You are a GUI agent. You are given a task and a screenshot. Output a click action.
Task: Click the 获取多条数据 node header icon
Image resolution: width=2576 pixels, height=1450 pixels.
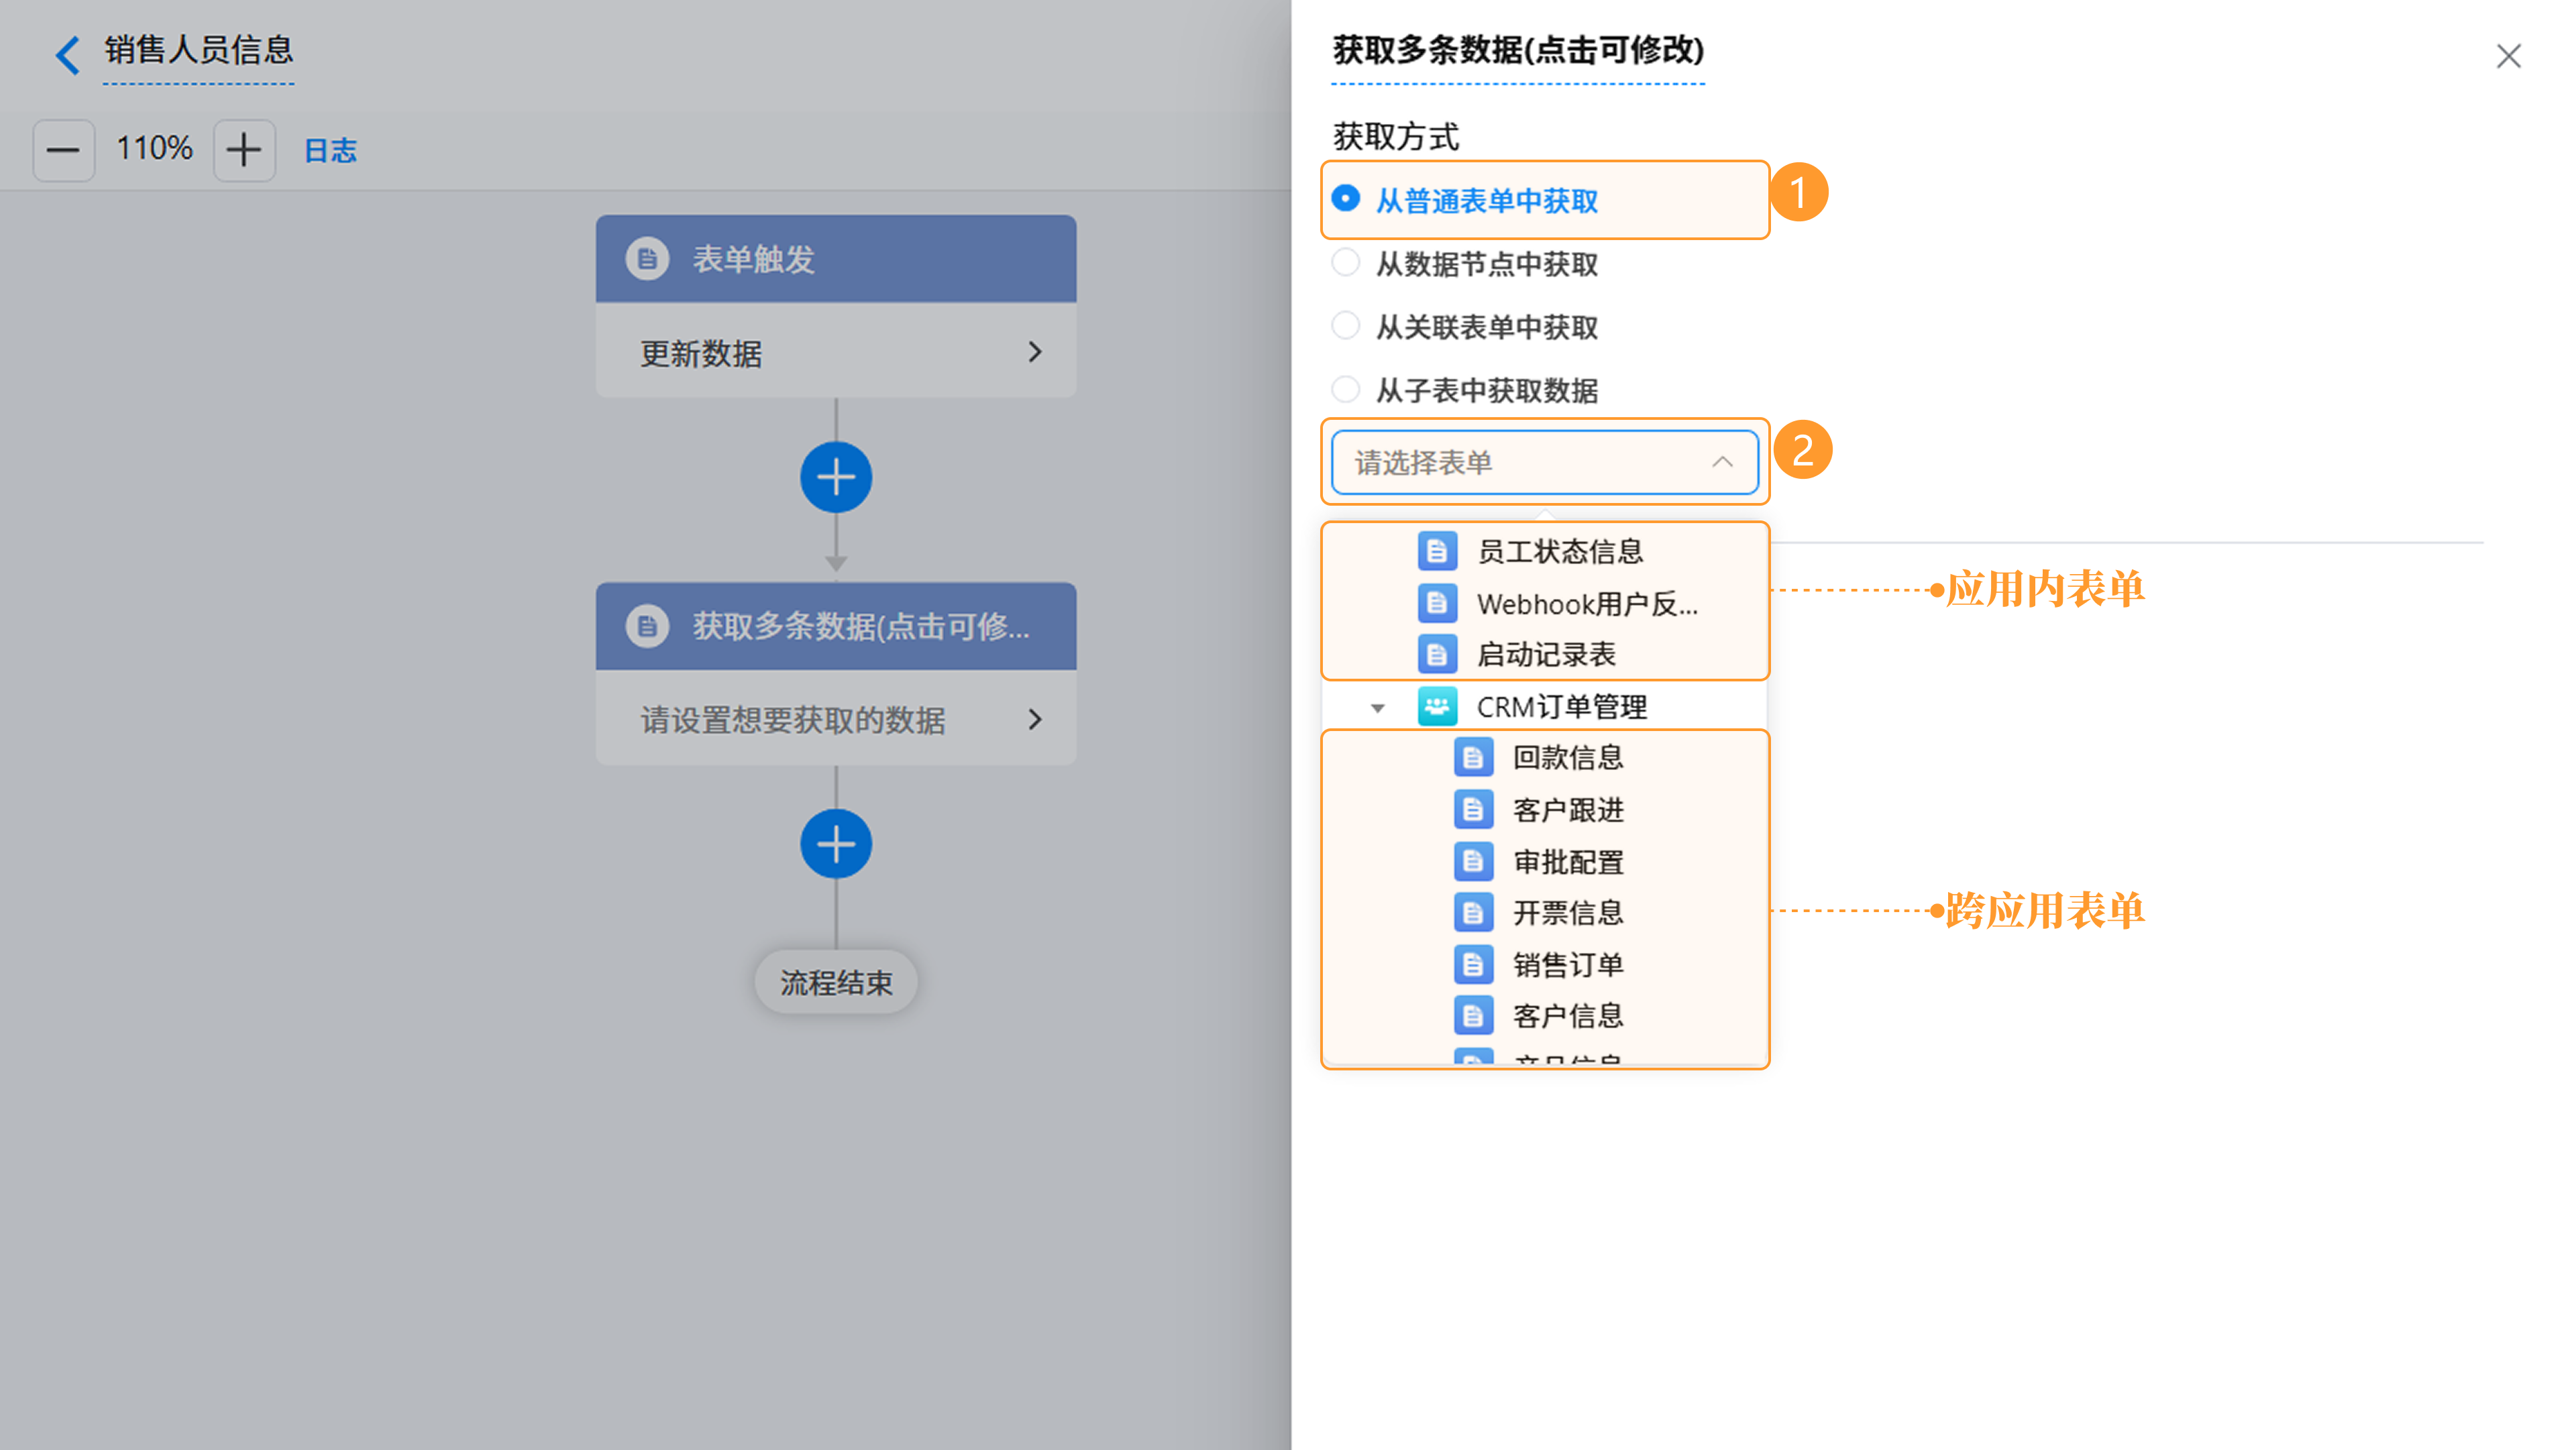point(647,627)
